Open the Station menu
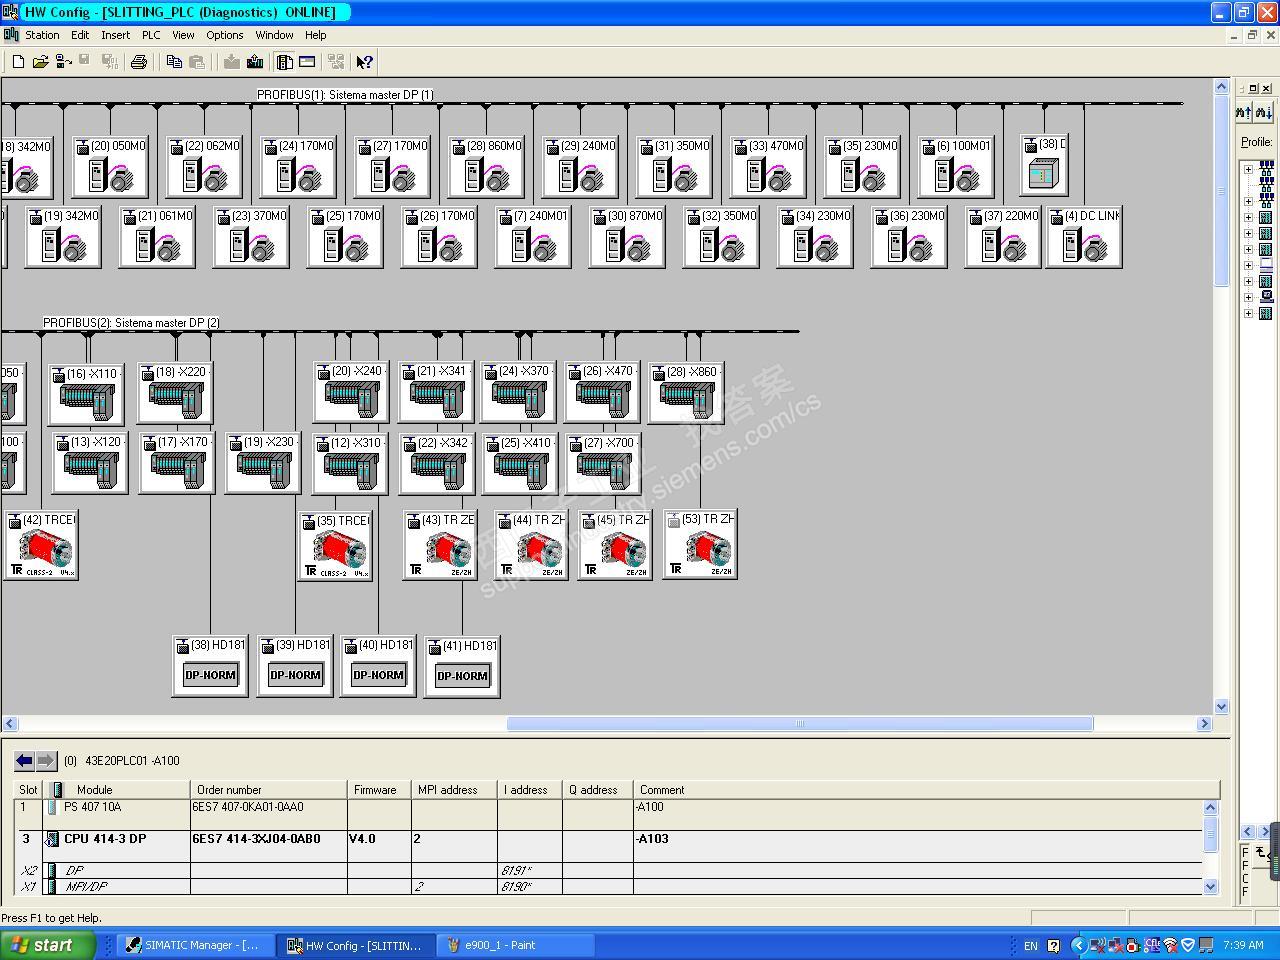 point(42,35)
